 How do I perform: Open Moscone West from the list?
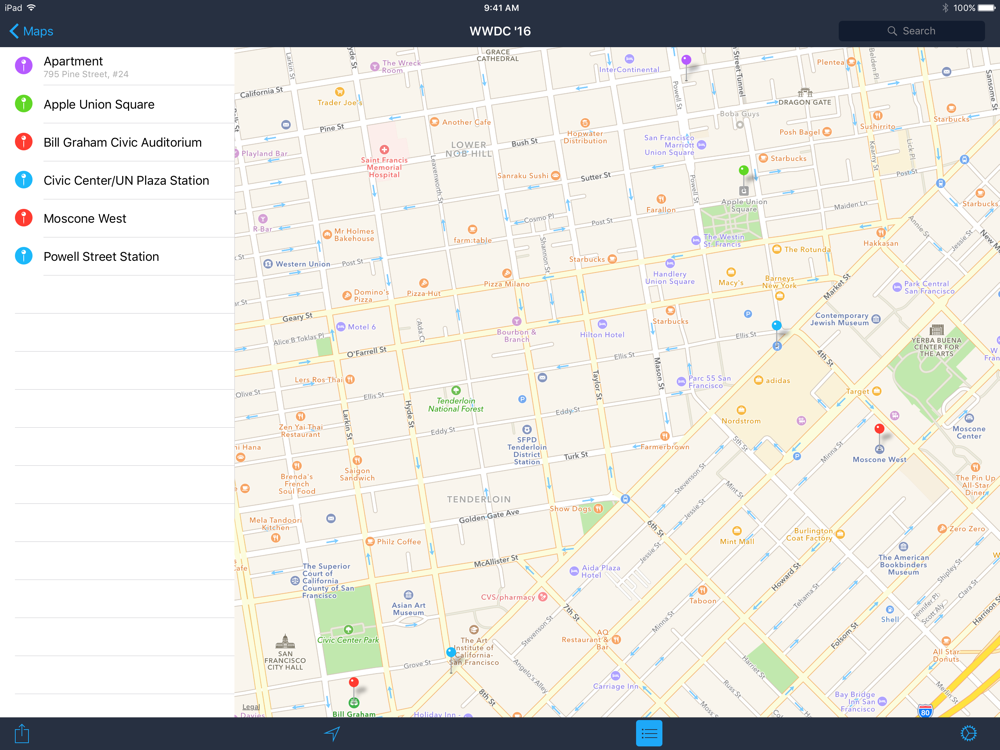tap(117, 218)
